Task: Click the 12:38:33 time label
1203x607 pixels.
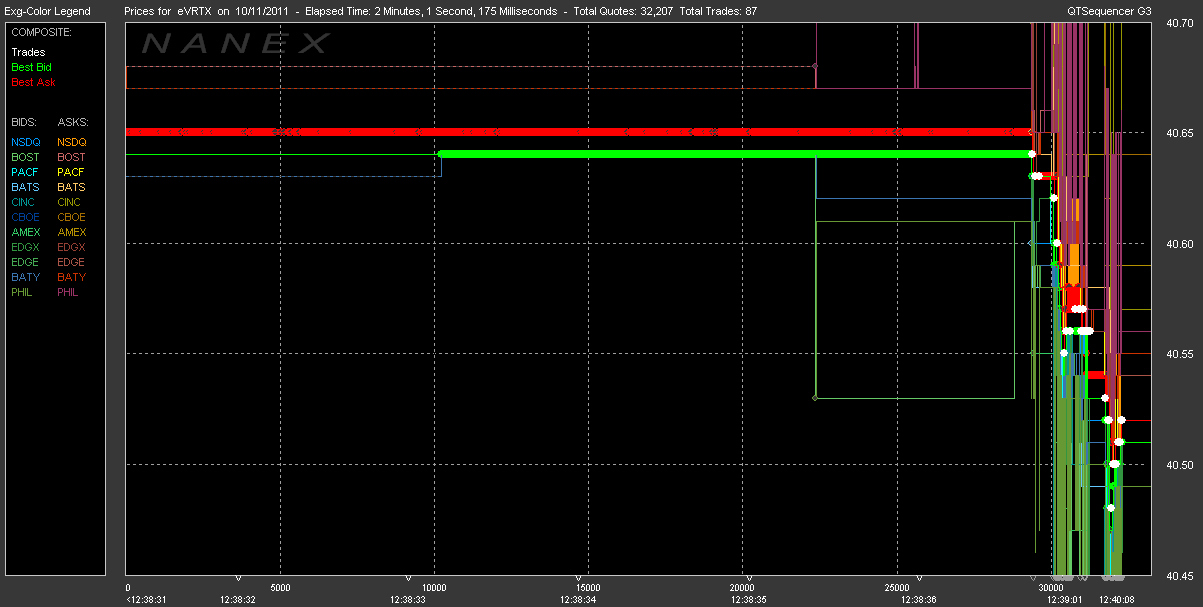Action: [x=408, y=599]
